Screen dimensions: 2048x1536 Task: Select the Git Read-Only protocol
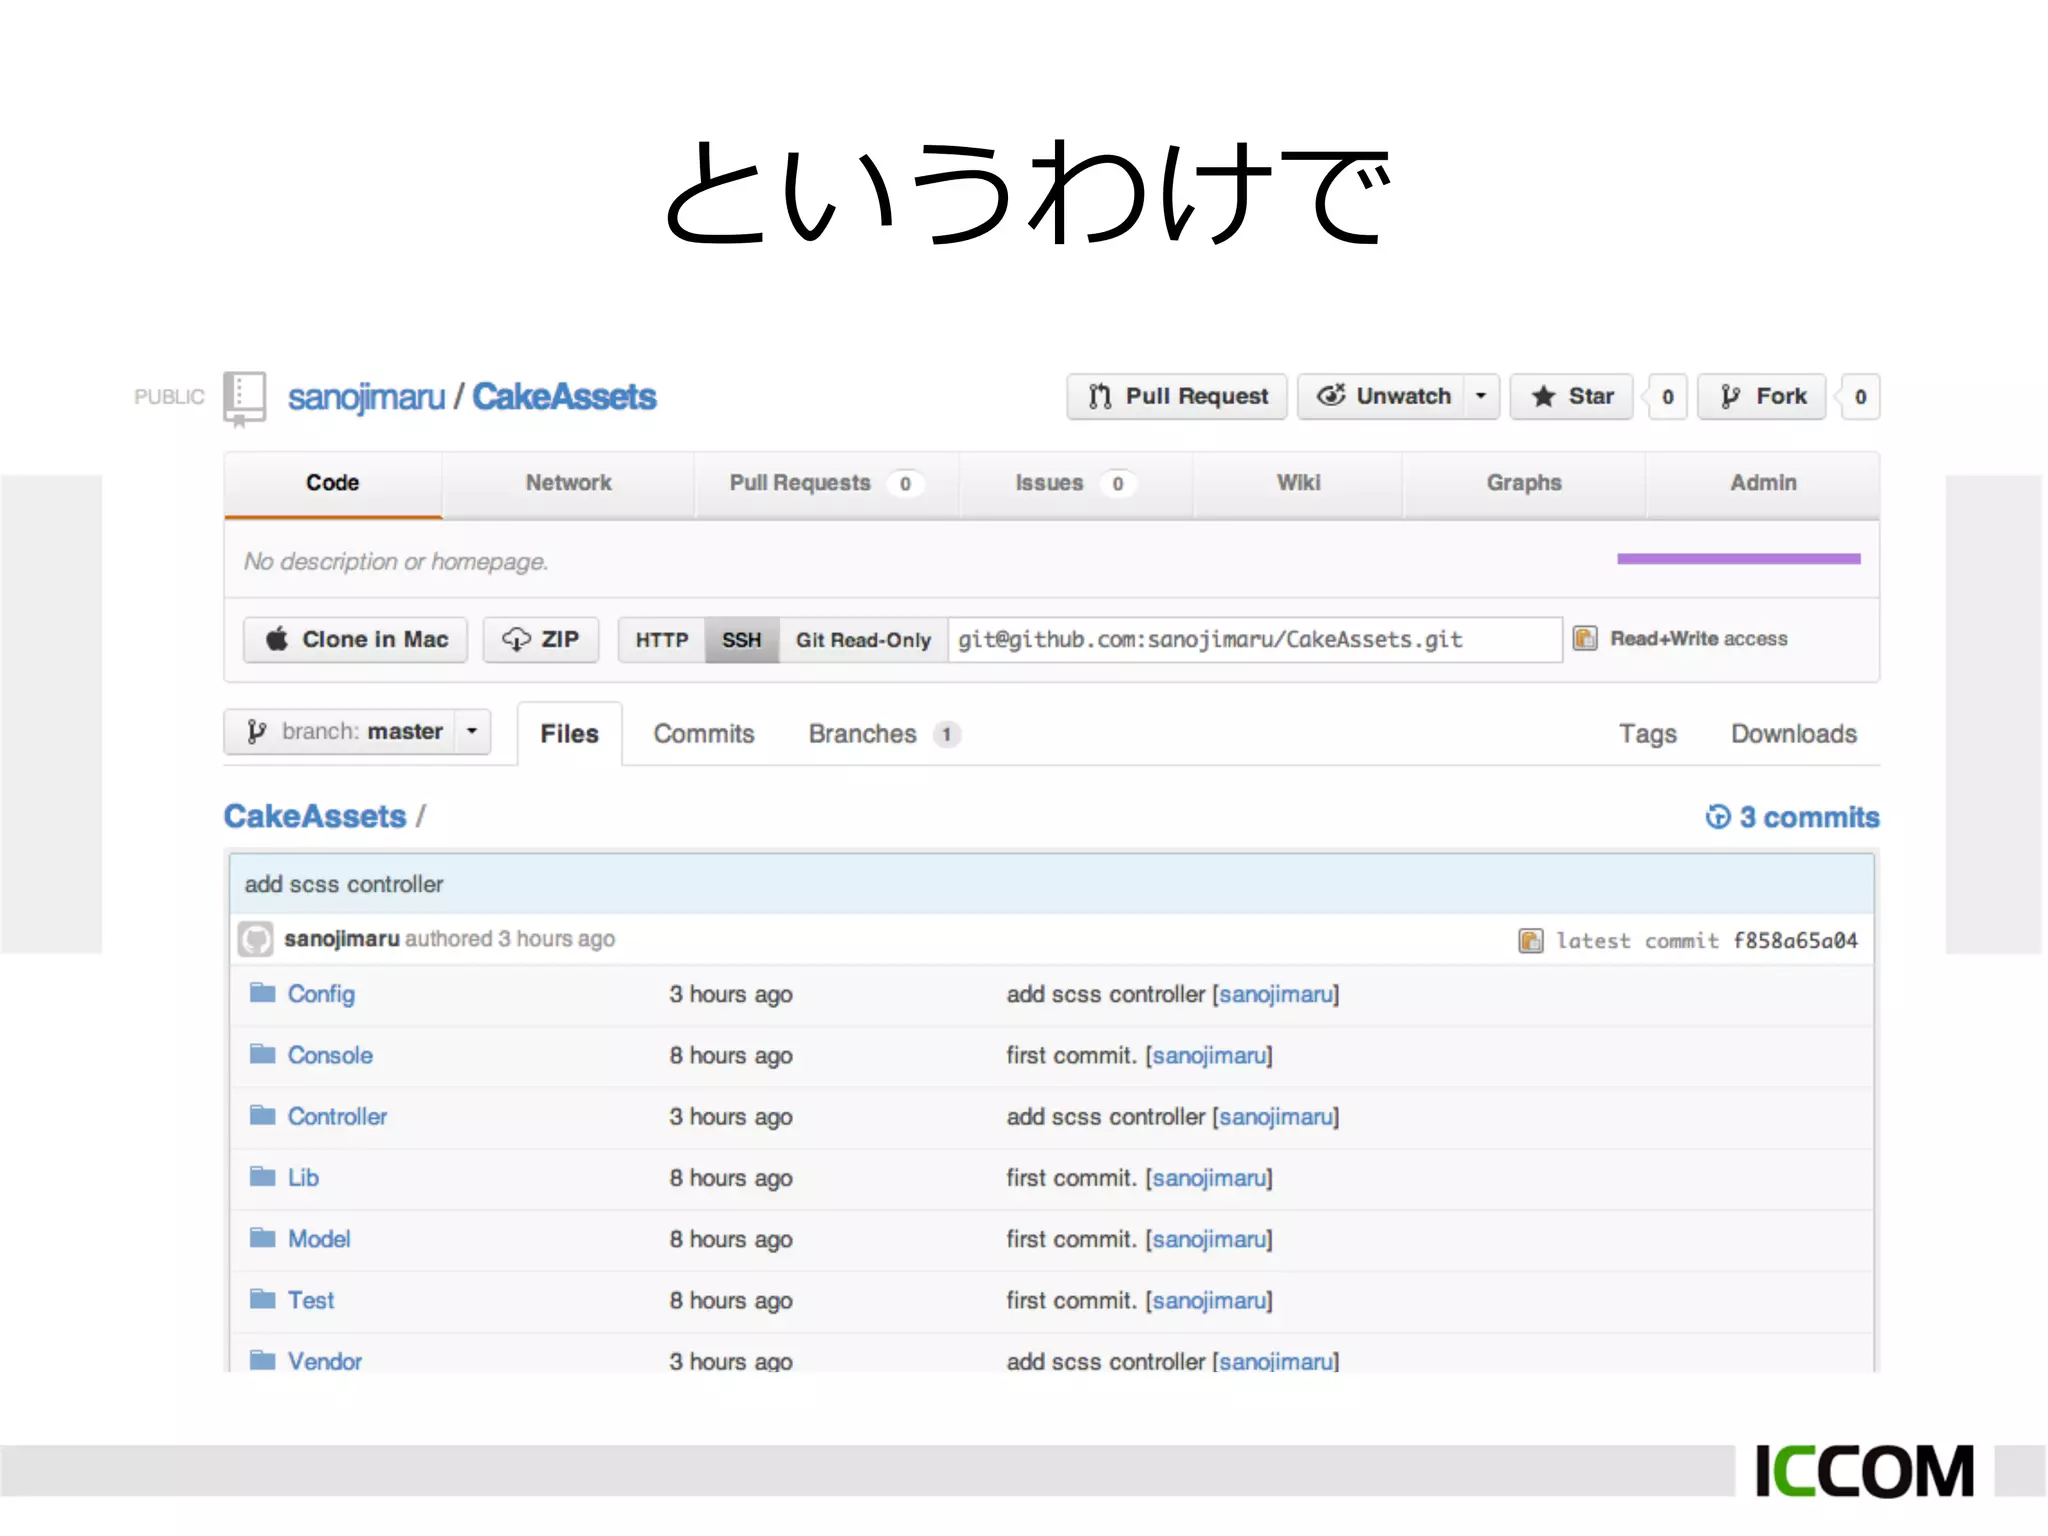tap(863, 640)
